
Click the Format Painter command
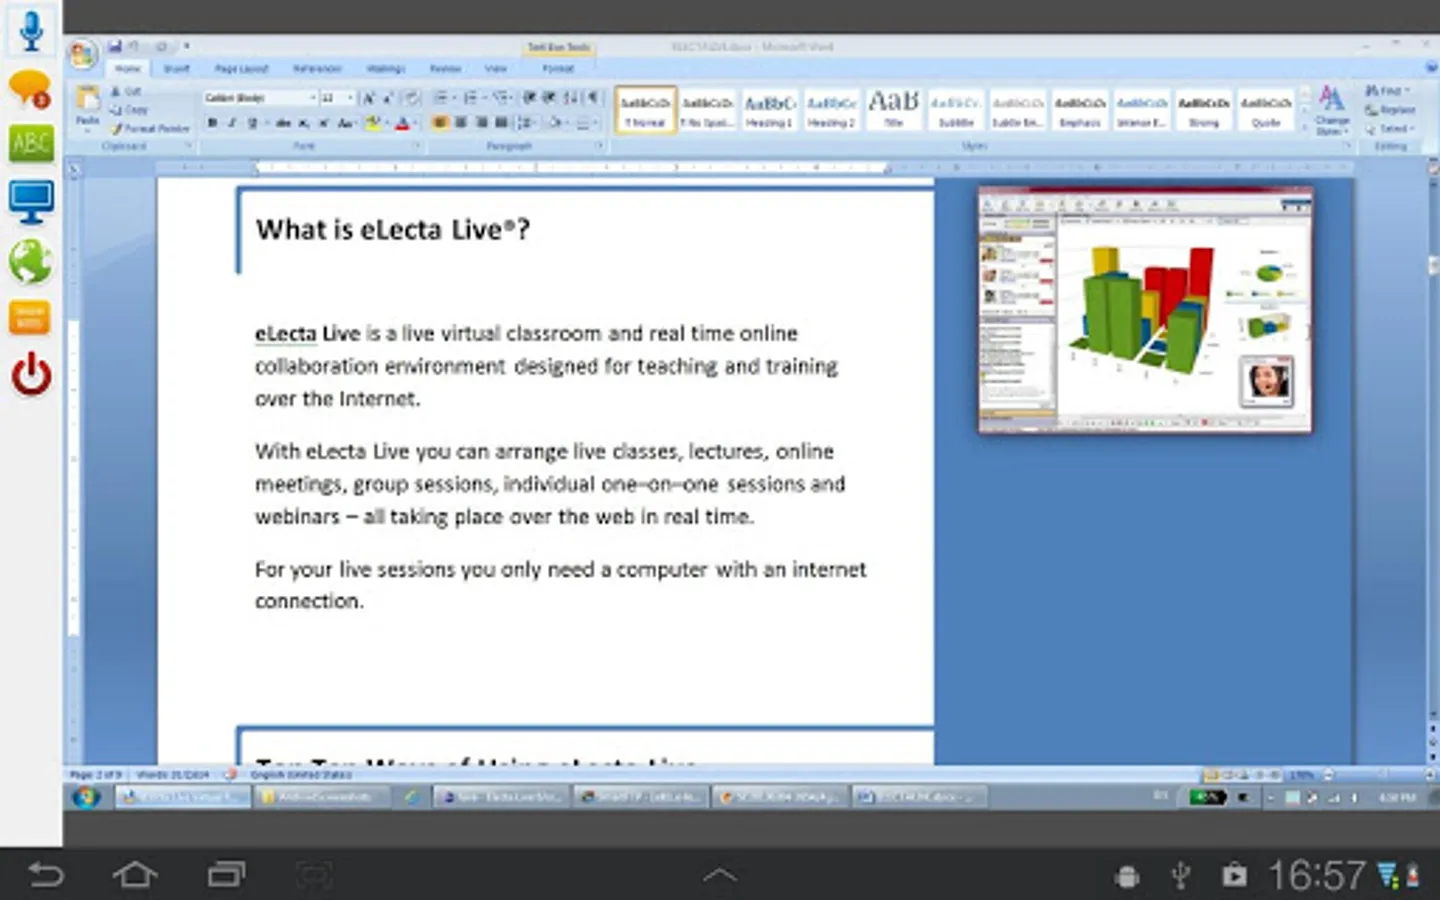pos(149,128)
